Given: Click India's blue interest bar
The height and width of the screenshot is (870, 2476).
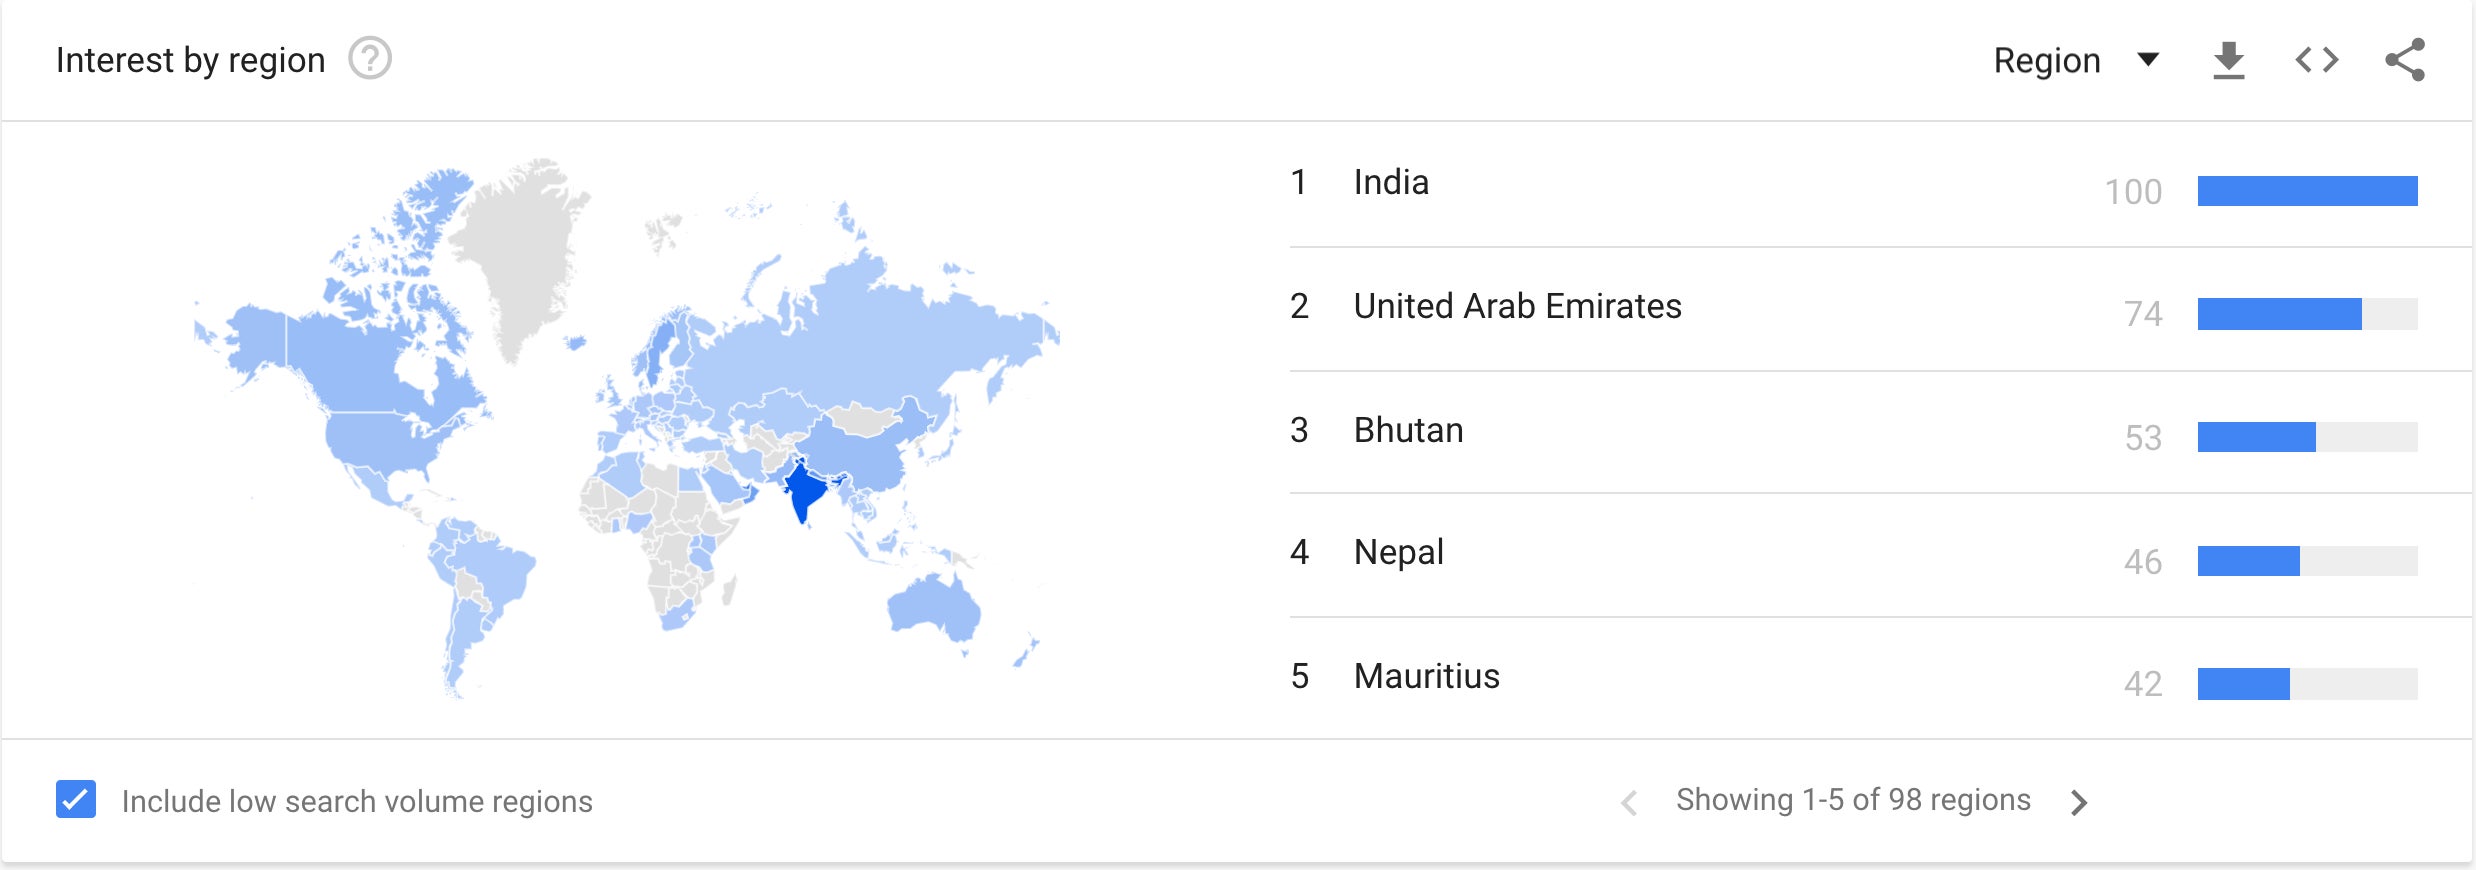Looking at the screenshot, I should 2307,191.
